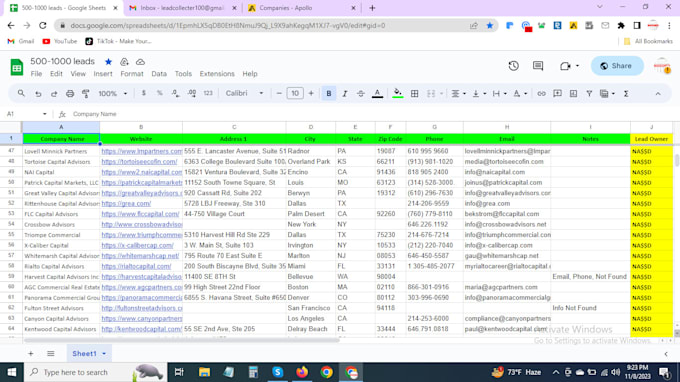The image size is (680, 382).
Task: Open the YouTube bookmark
Action: (59, 41)
